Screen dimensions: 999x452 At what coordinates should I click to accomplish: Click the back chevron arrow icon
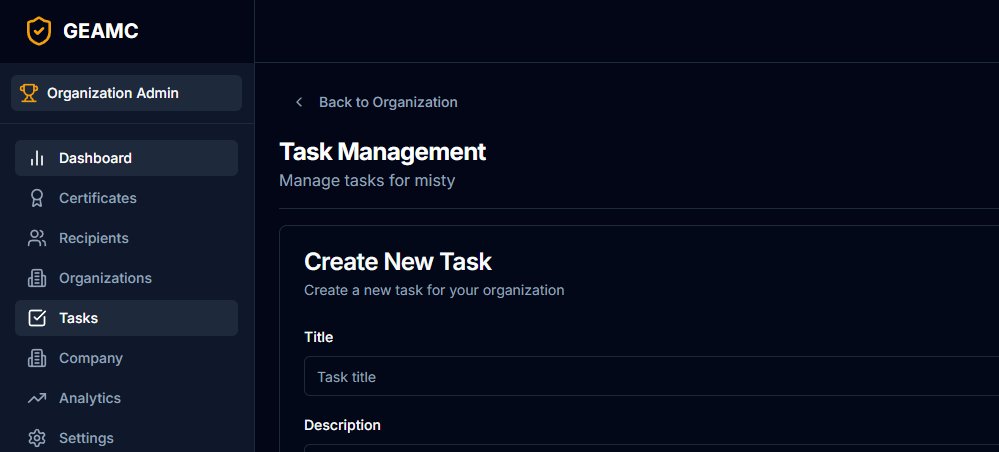(x=299, y=102)
